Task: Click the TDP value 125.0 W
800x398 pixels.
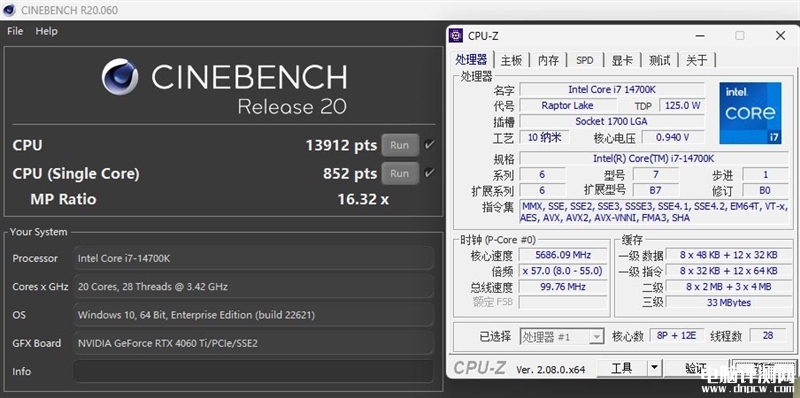Action: pos(682,106)
